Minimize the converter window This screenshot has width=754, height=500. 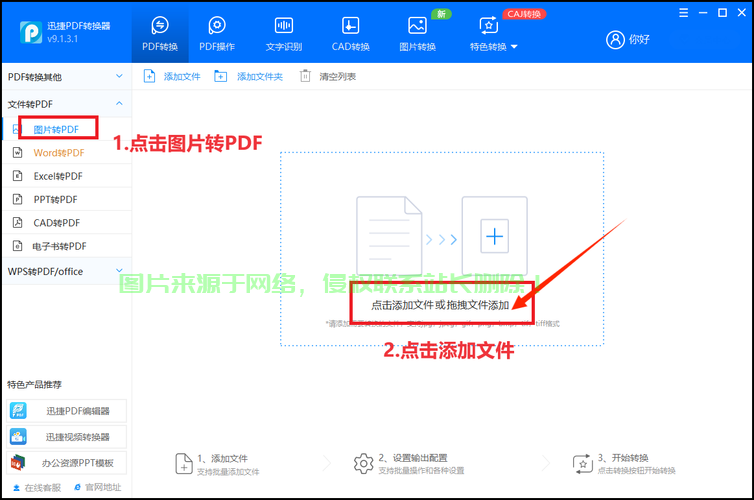[x=703, y=13]
